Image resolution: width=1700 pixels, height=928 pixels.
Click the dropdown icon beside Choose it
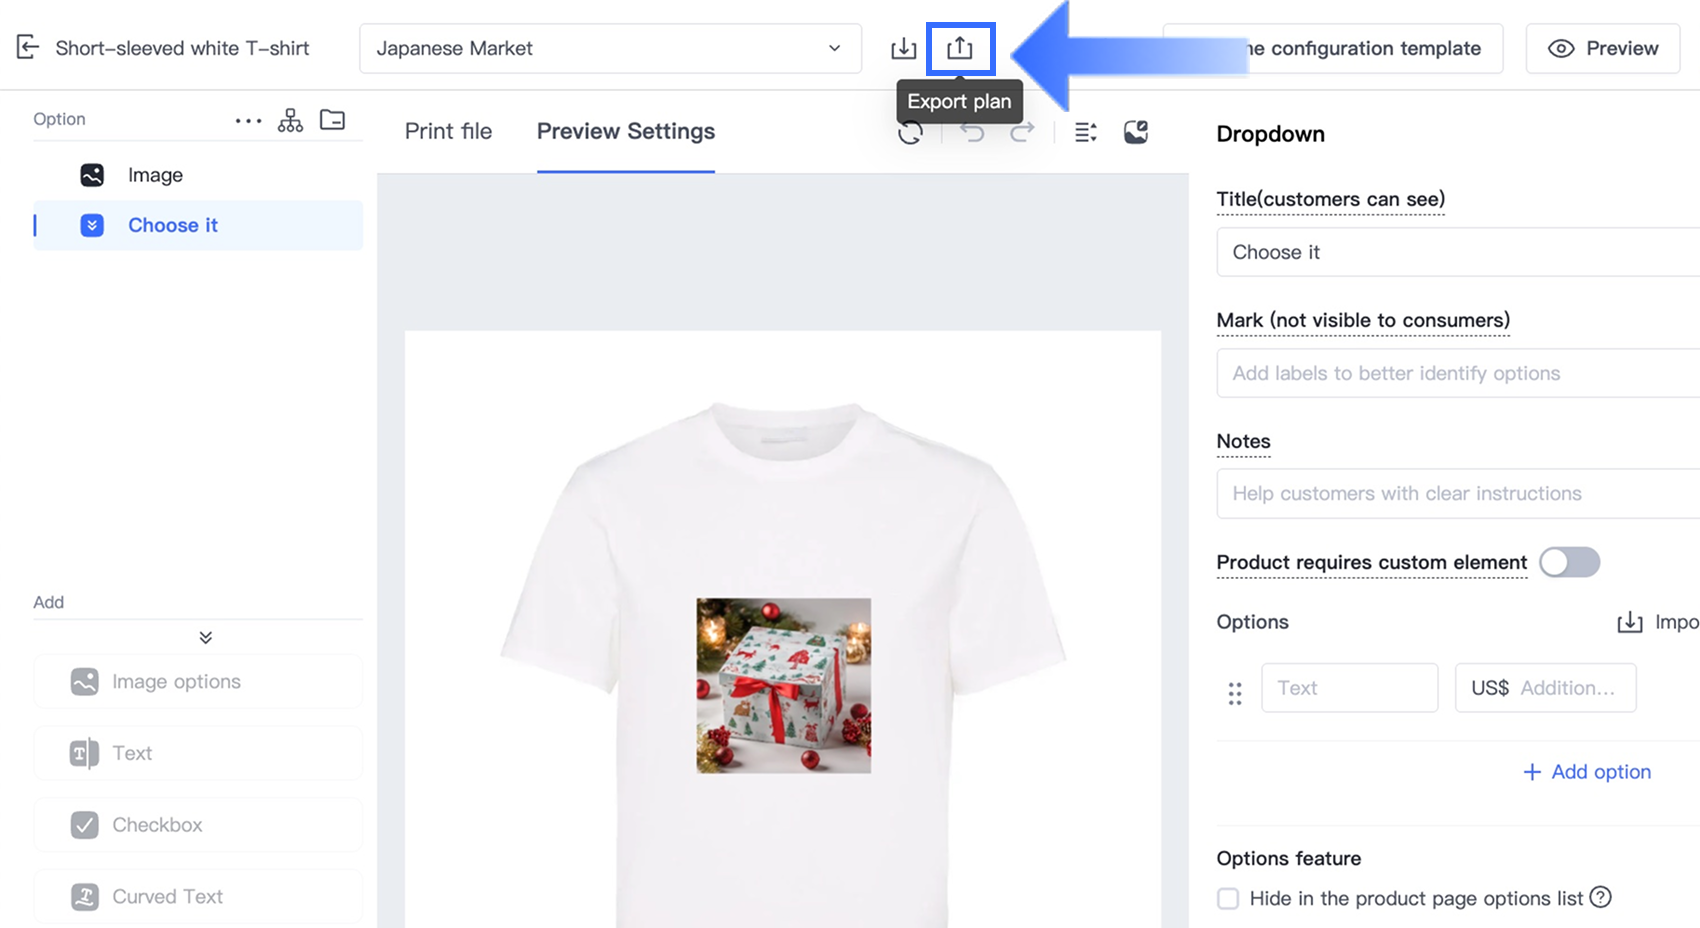(92, 225)
